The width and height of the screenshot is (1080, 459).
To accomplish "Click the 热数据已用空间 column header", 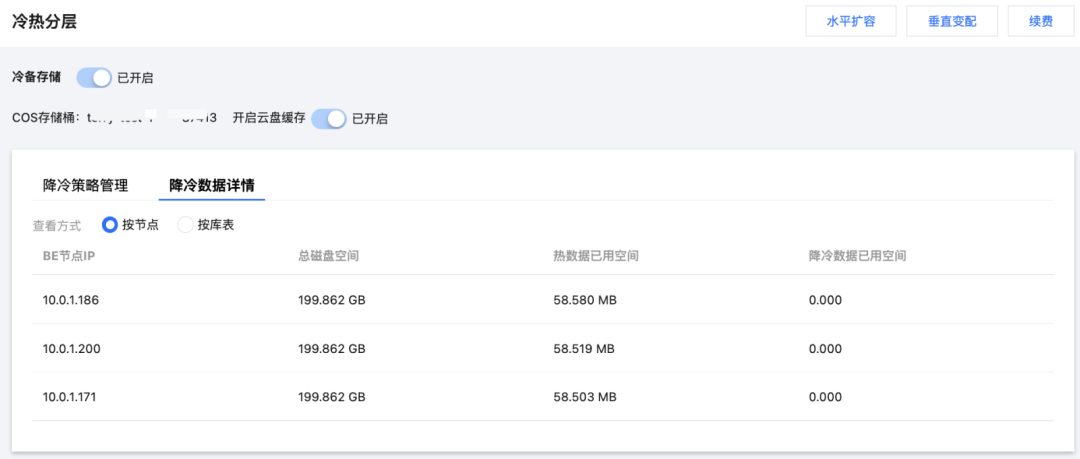I will point(595,256).
